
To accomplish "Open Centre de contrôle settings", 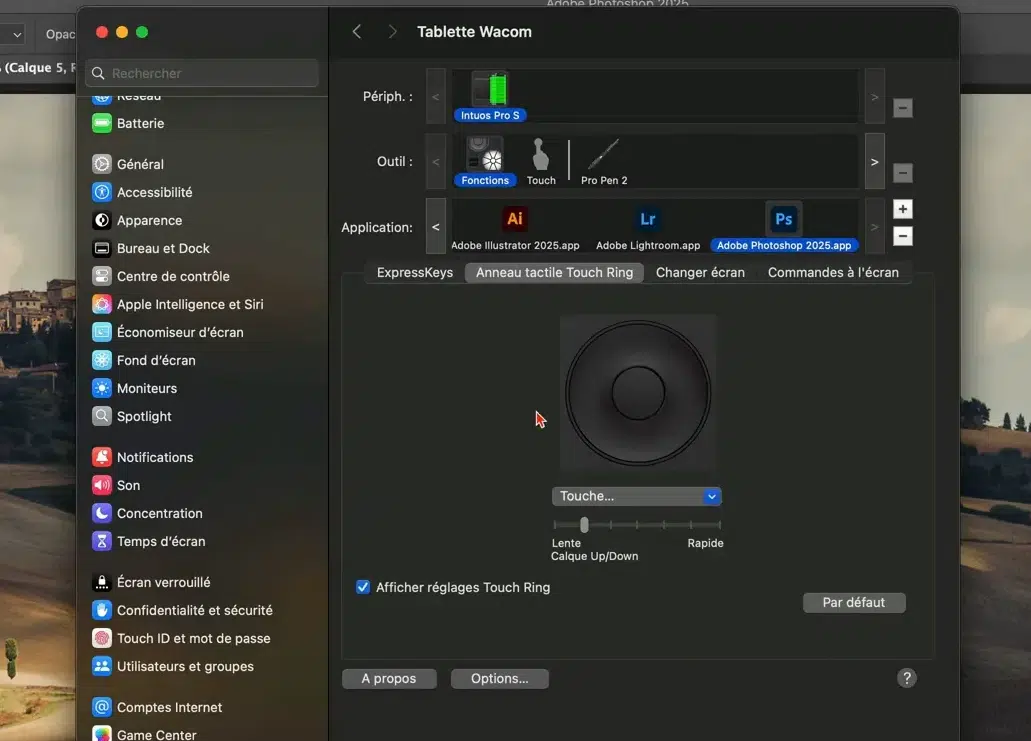I will (160, 276).
